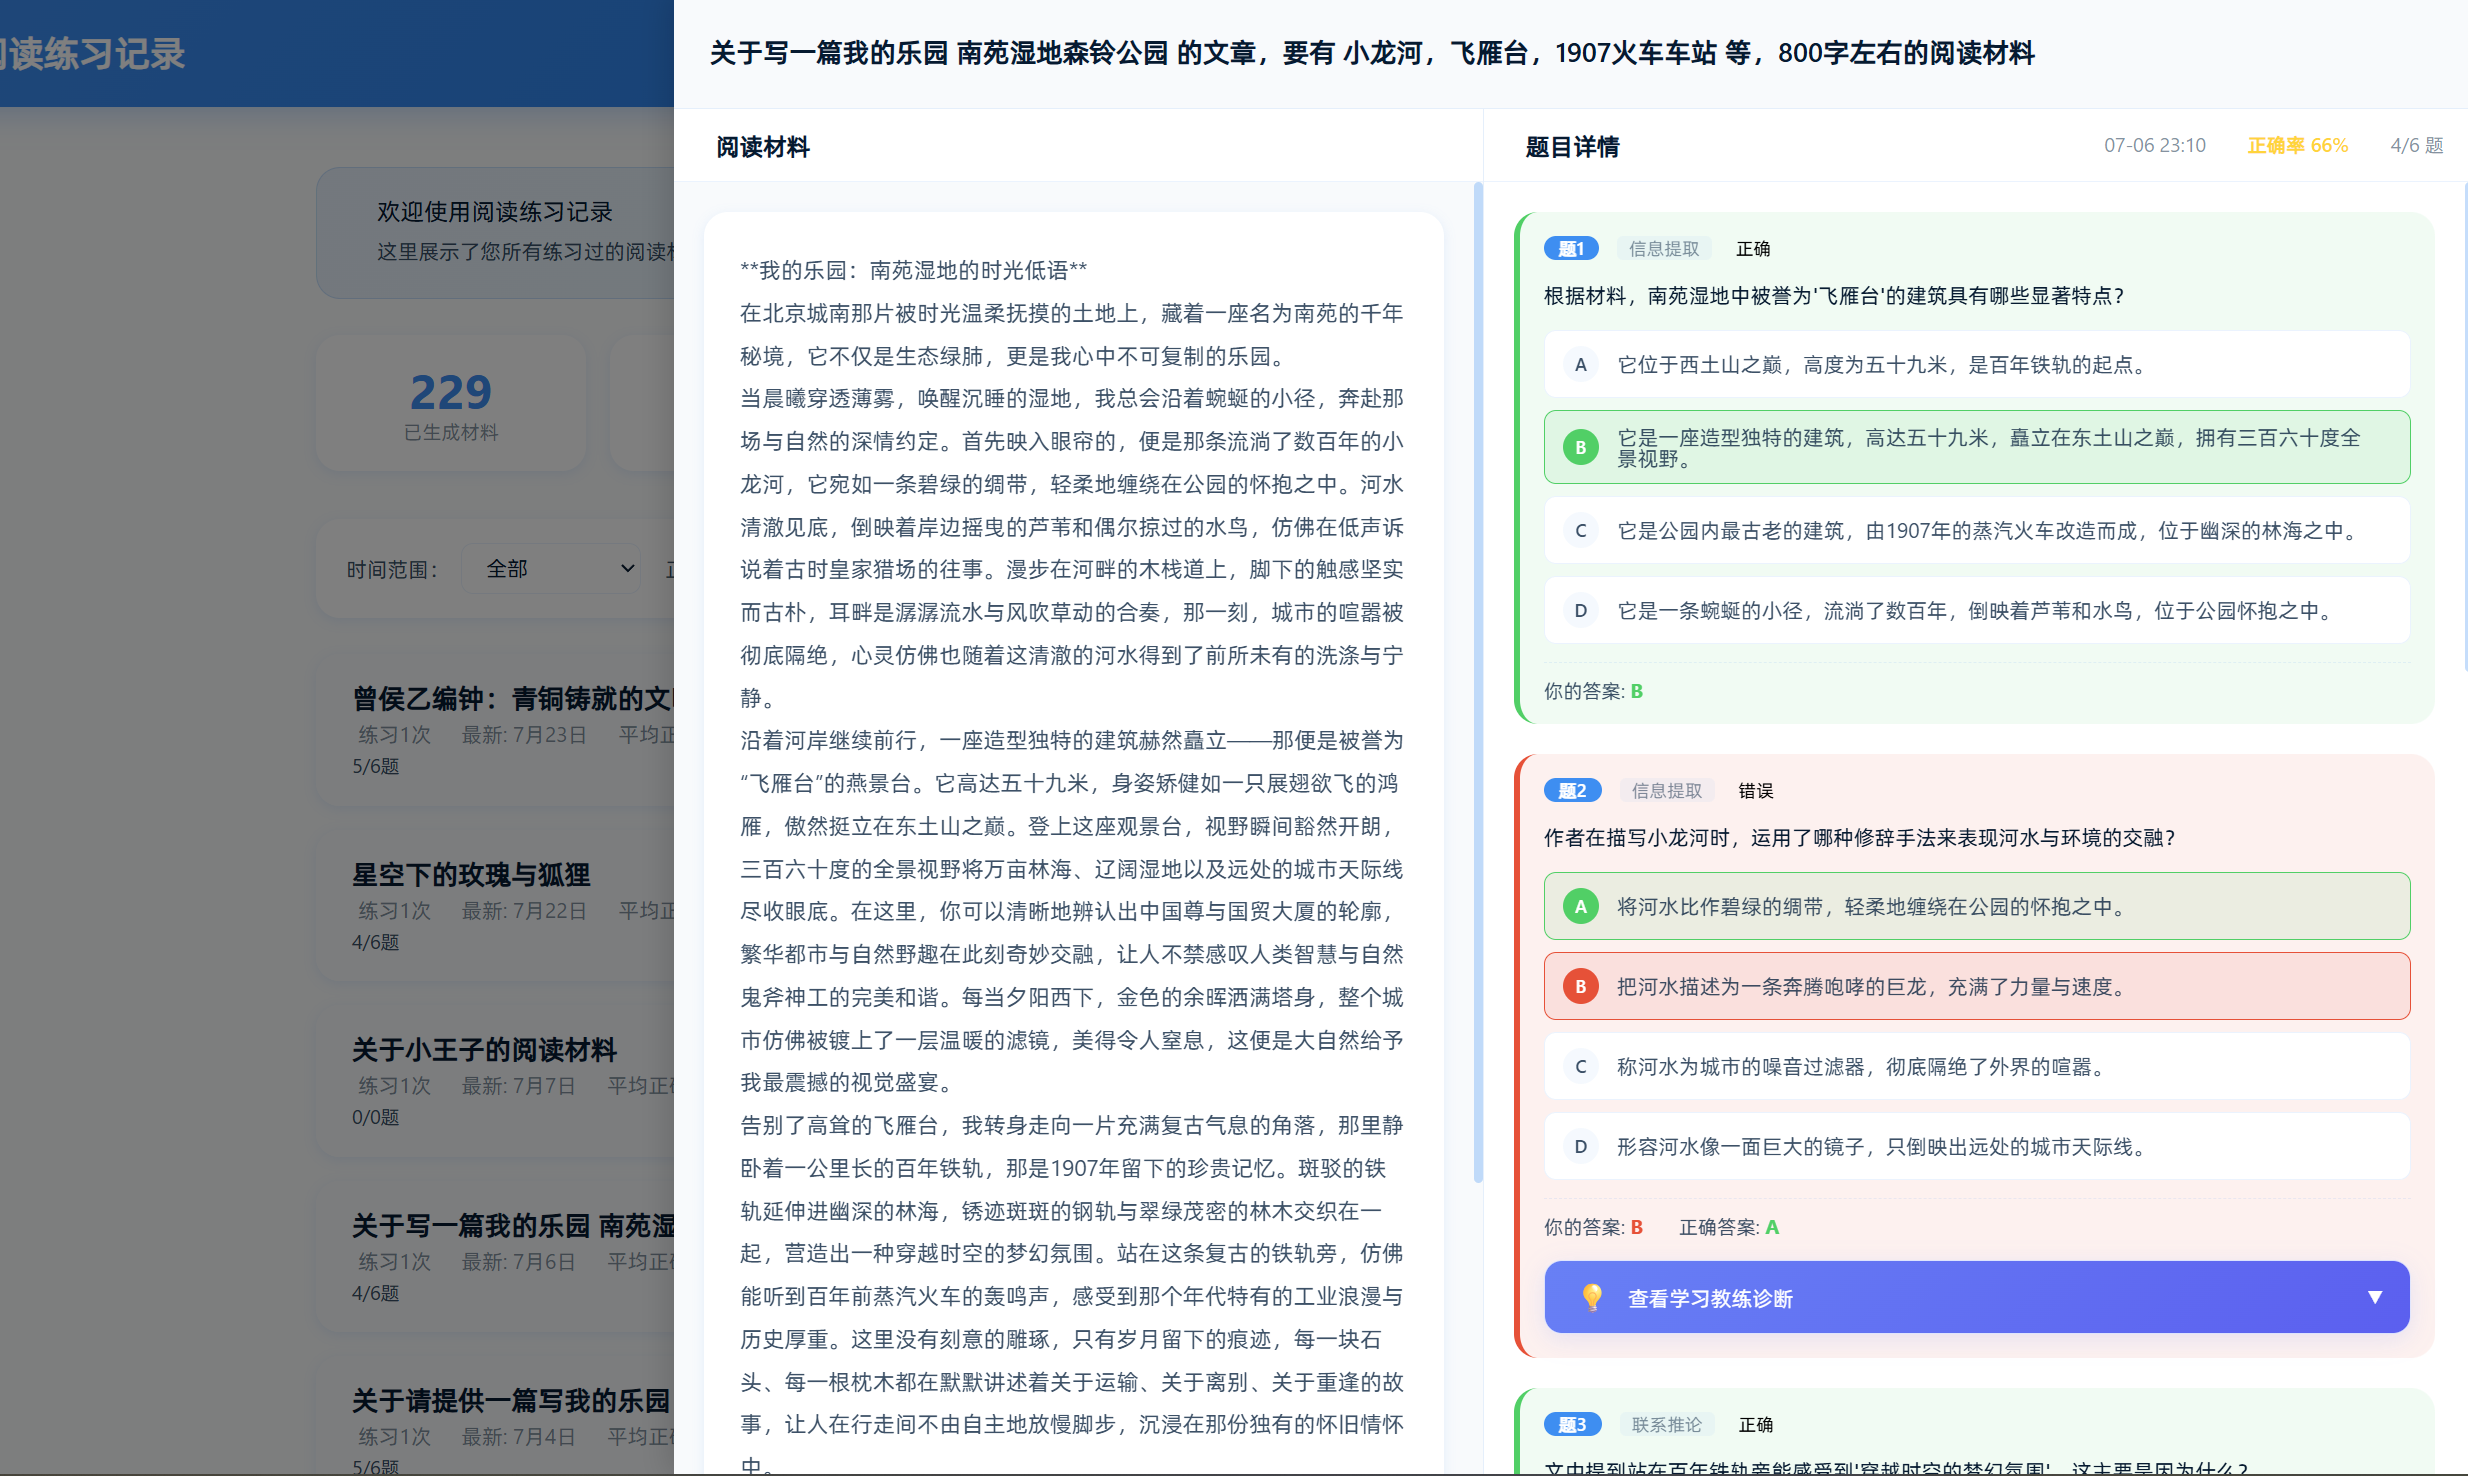Click the 正确答案: A label in question 2
Screen dimensions: 2468x1476
point(1728,1228)
